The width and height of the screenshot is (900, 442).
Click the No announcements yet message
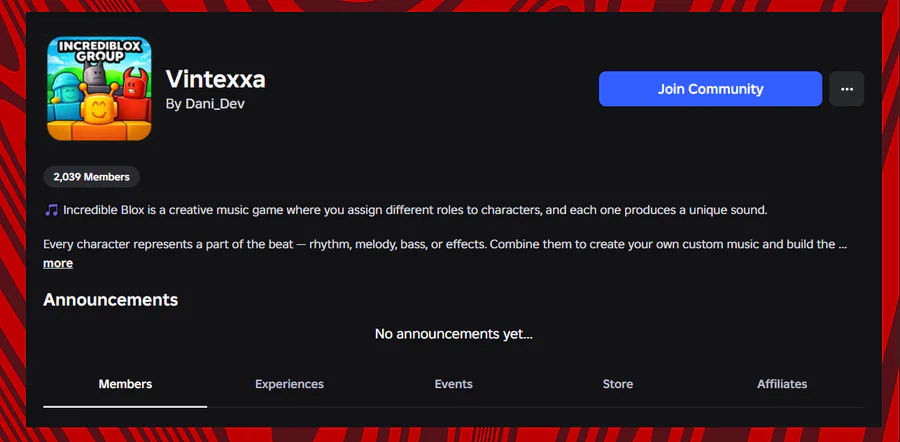(453, 334)
